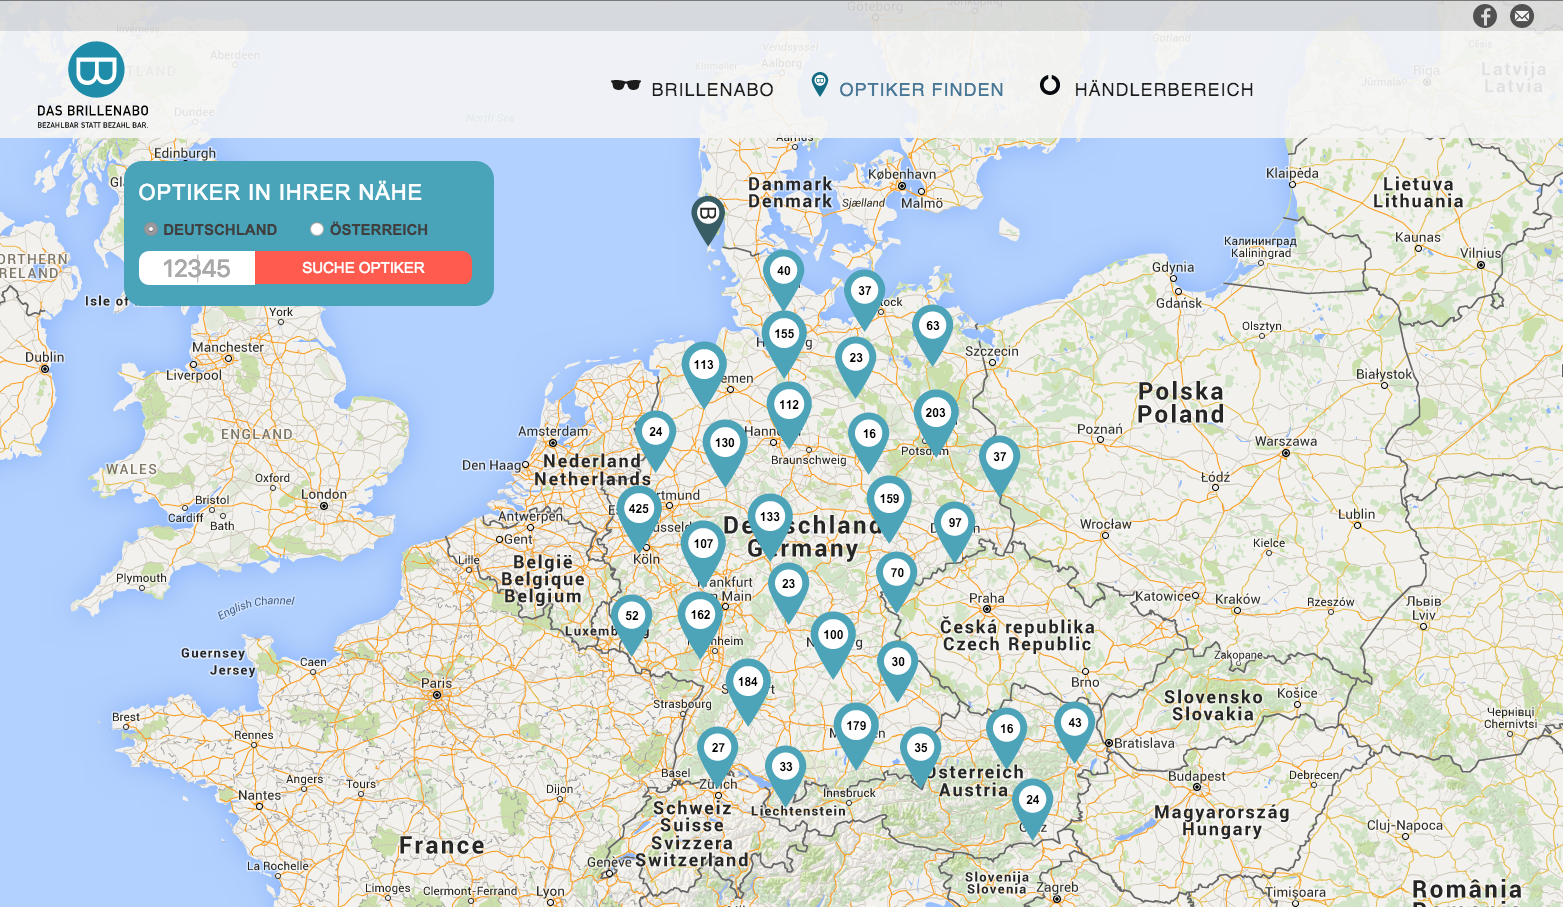Click the map pin labeled 70

[x=897, y=582]
